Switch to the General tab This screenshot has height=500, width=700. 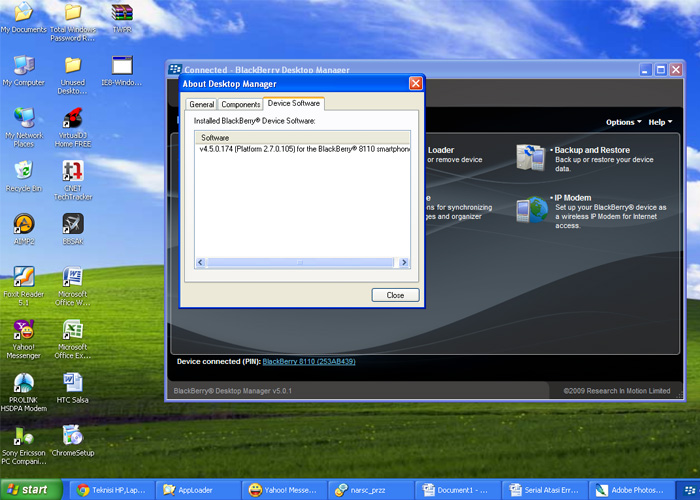coord(201,104)
